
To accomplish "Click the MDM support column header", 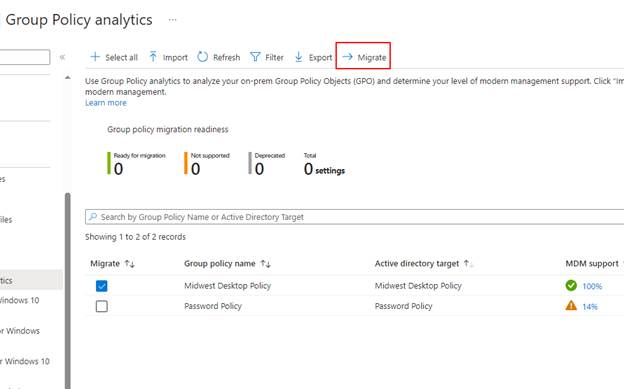I will click(592, 264).
